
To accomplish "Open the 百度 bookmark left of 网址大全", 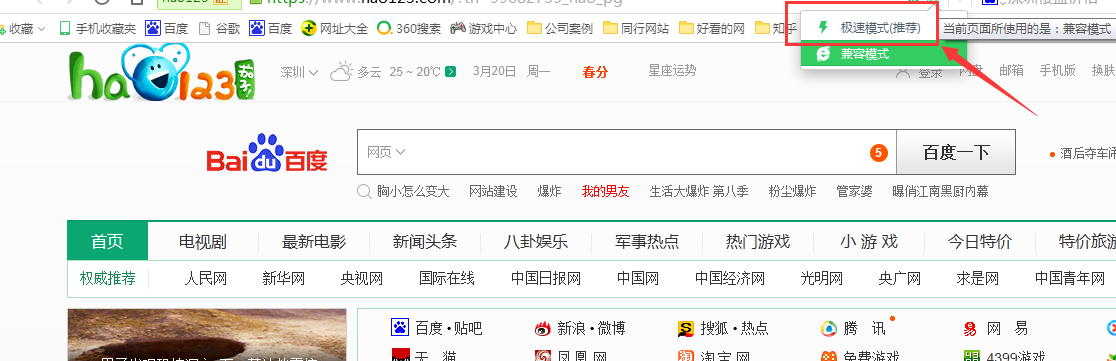I will tap(270, 28).
